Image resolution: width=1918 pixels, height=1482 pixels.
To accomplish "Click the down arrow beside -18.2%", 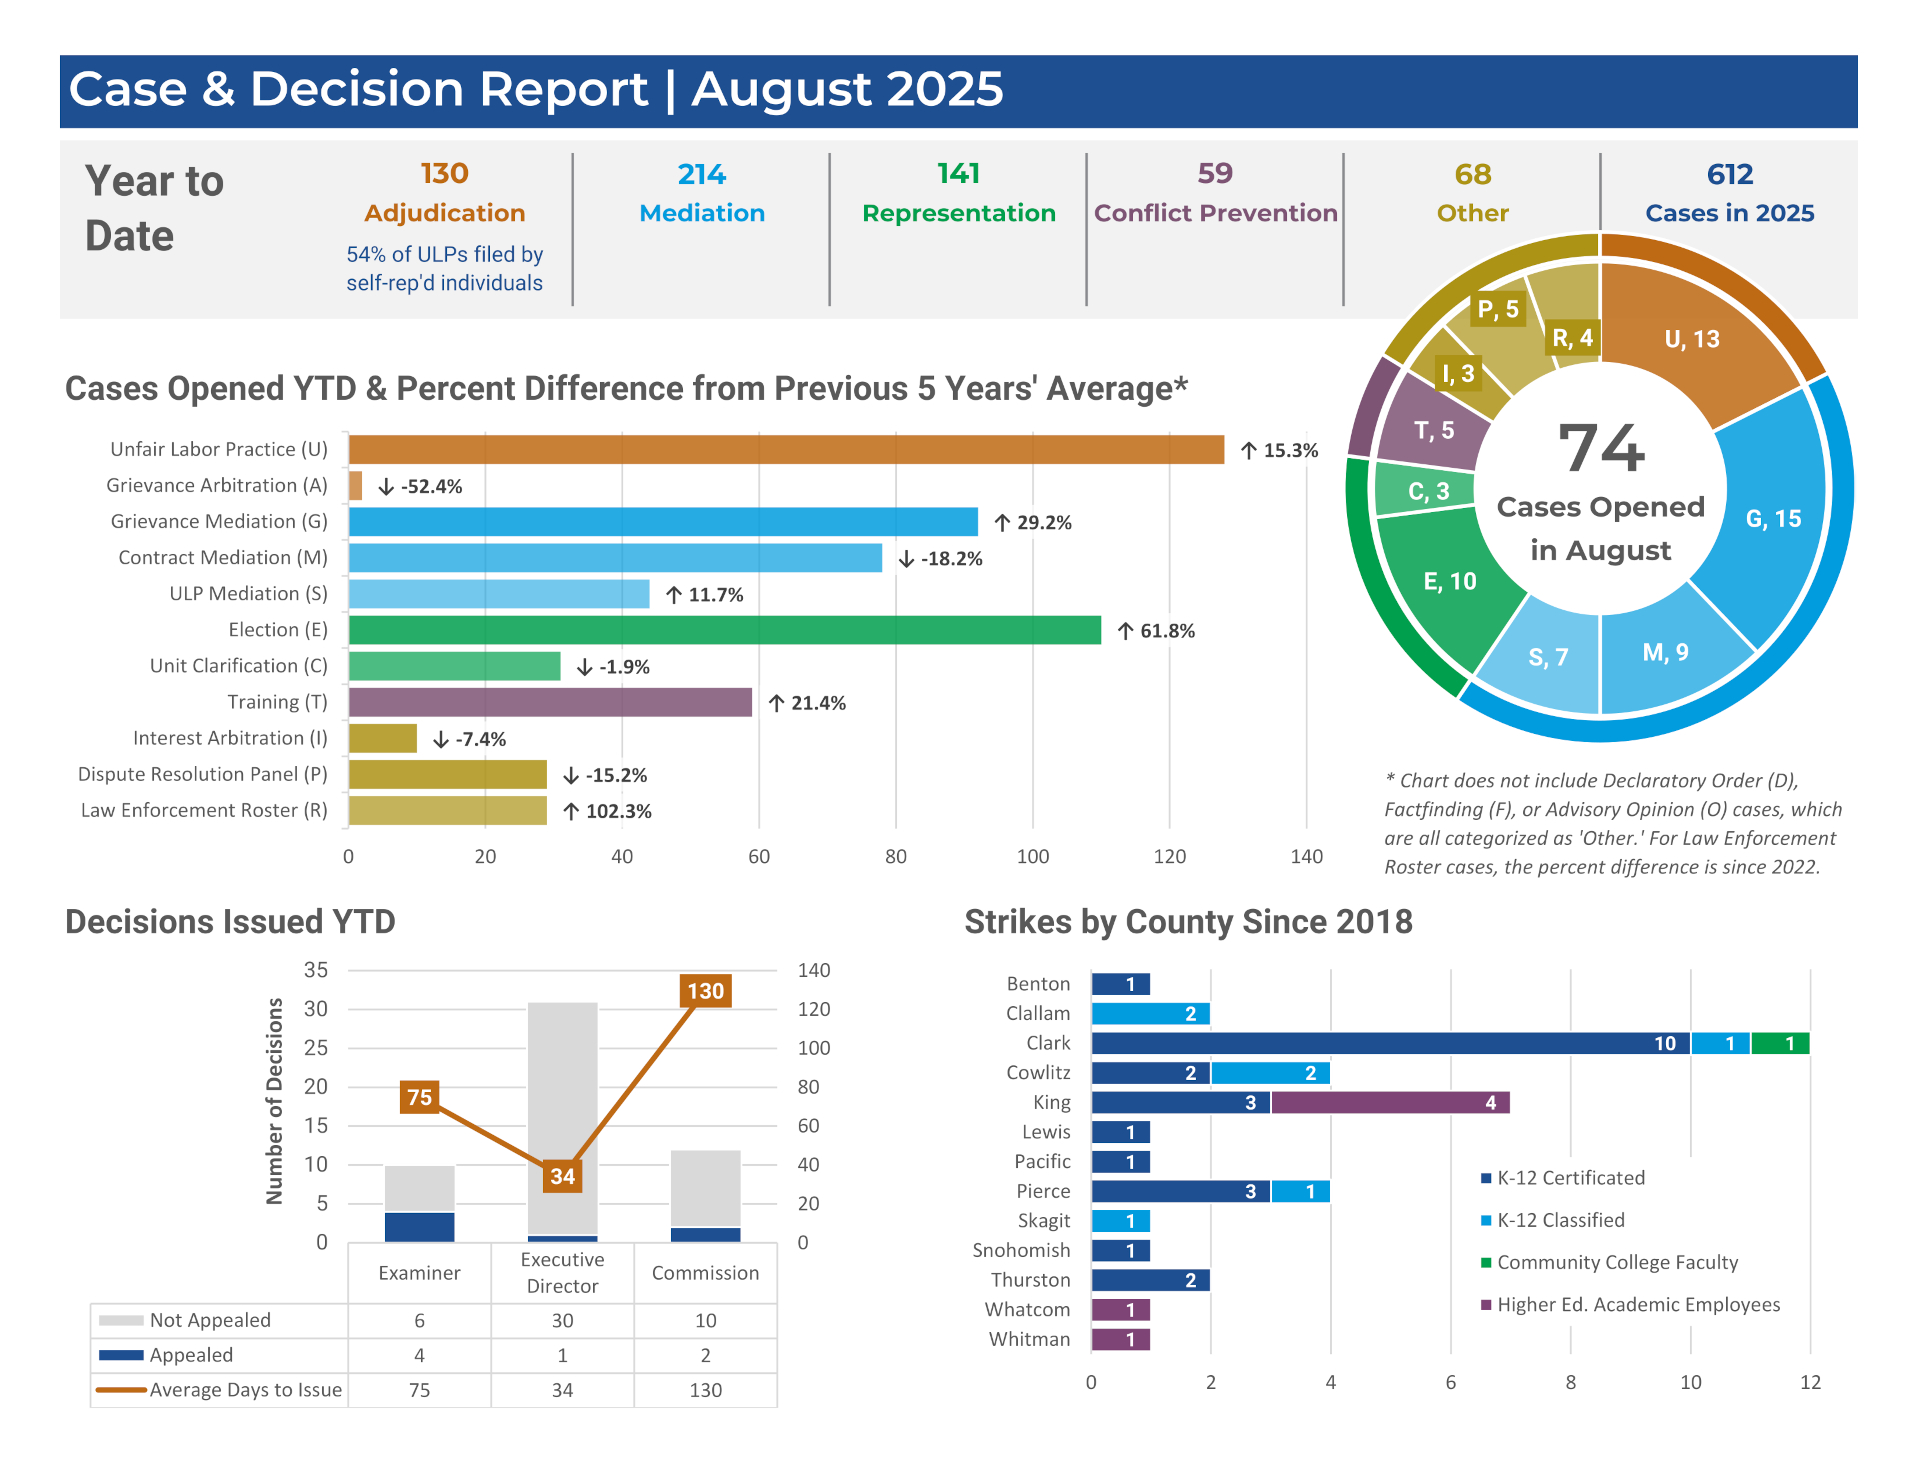I will [906, 559].
